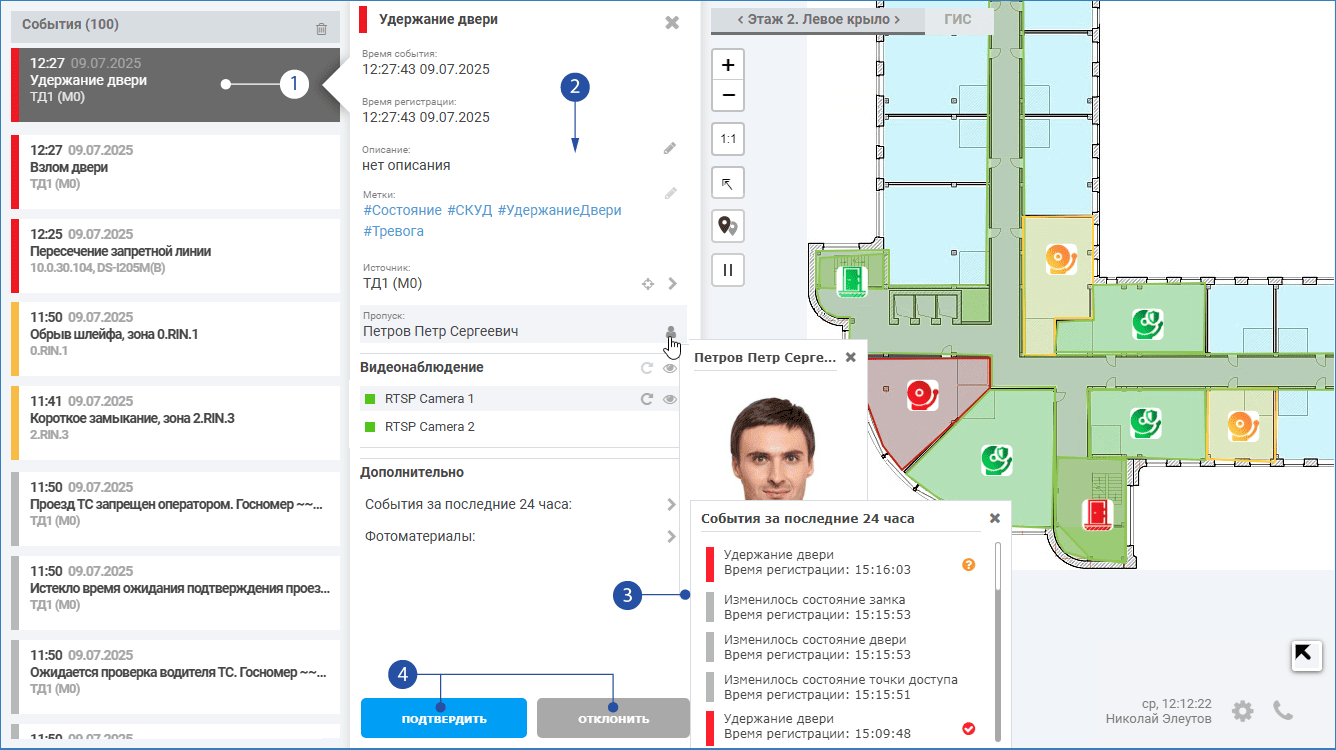Zoom out on the floor map

[728, 96]
